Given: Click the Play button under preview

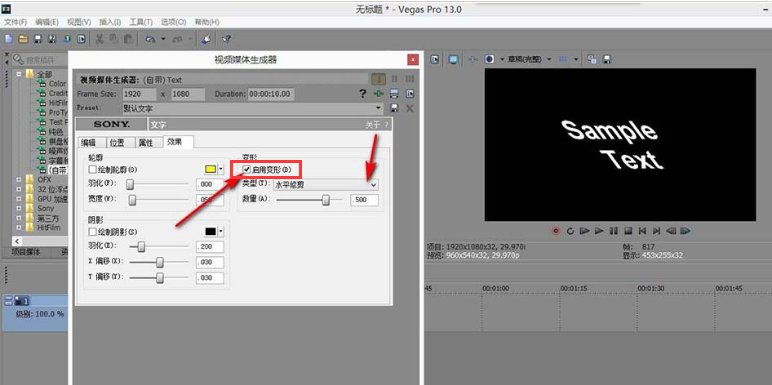Looking at the screenshot, I should (x=599, y=230).
